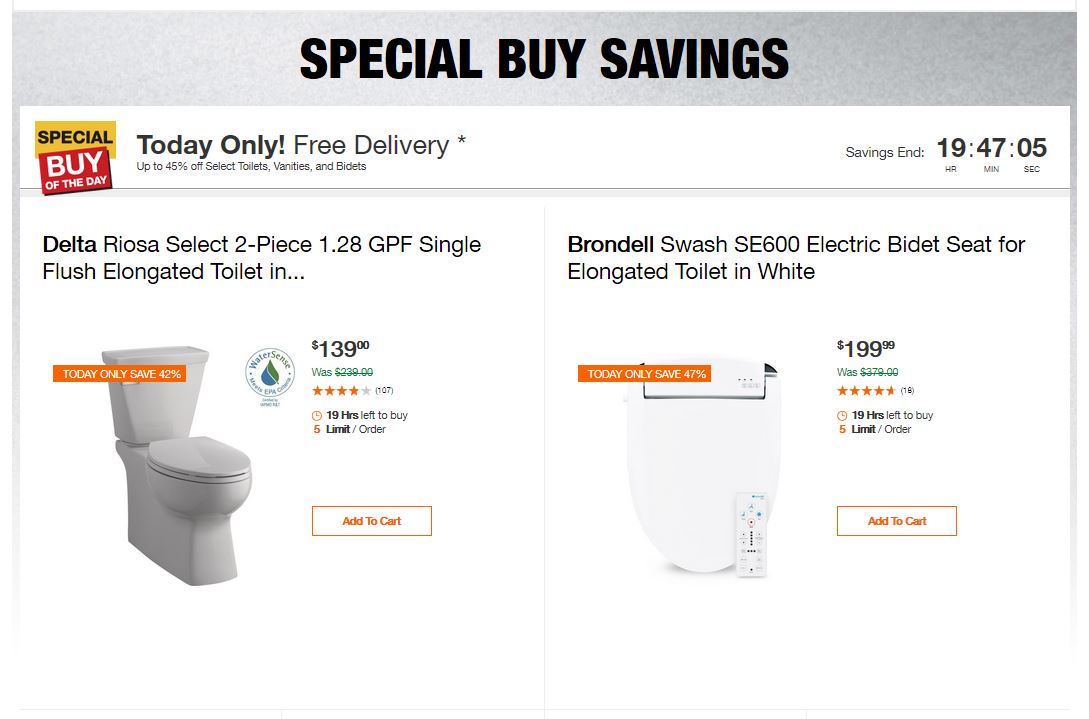
Task: Open the Brondell Swash SE600 title link
Action: click(x=795, y=258)
